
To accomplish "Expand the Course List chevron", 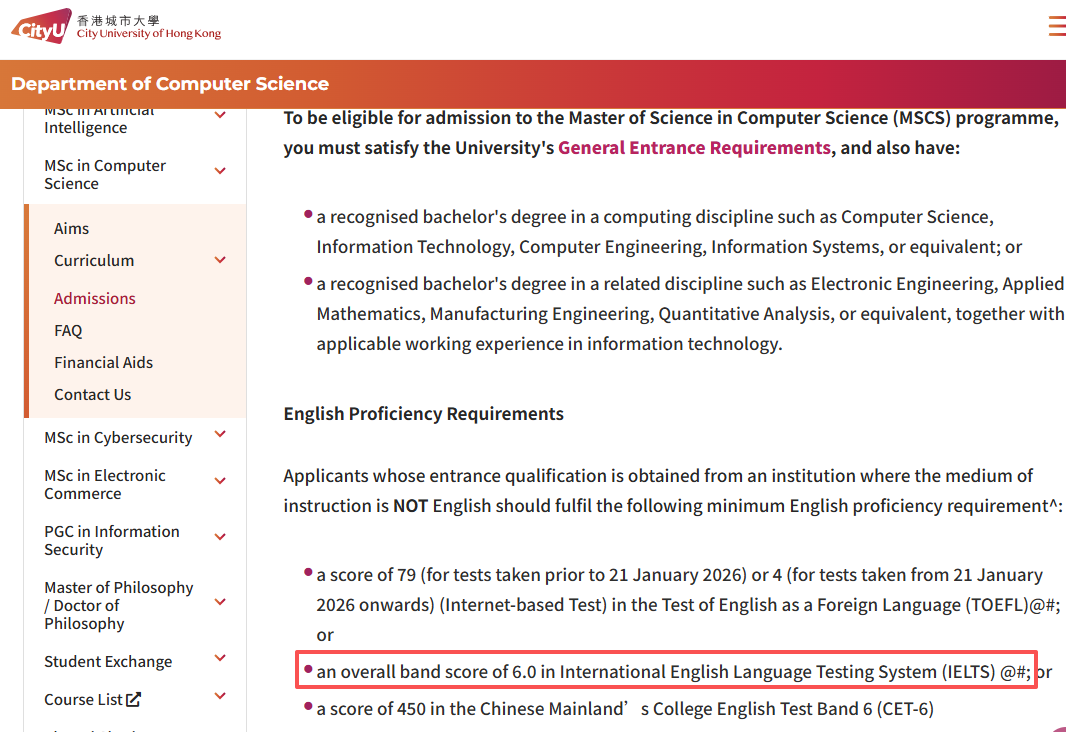I will point(220,695).
